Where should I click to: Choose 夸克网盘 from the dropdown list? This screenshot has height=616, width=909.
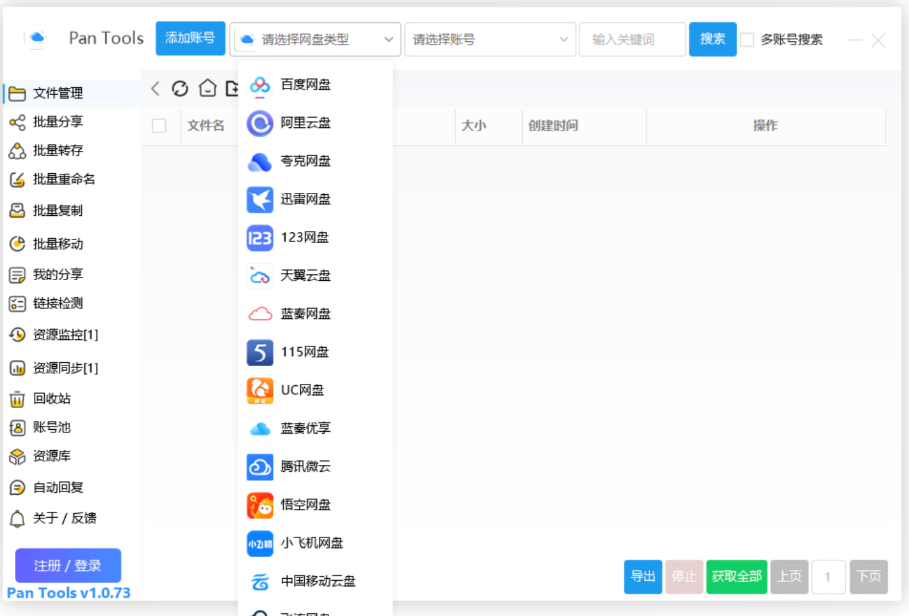pos(315,162)
